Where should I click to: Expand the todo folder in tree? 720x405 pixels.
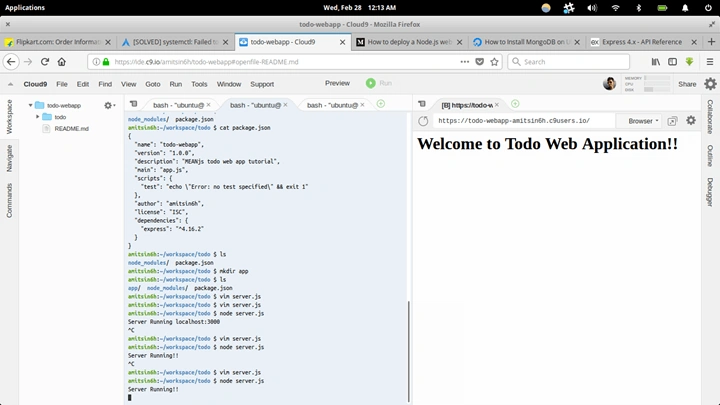pos(38,117)
